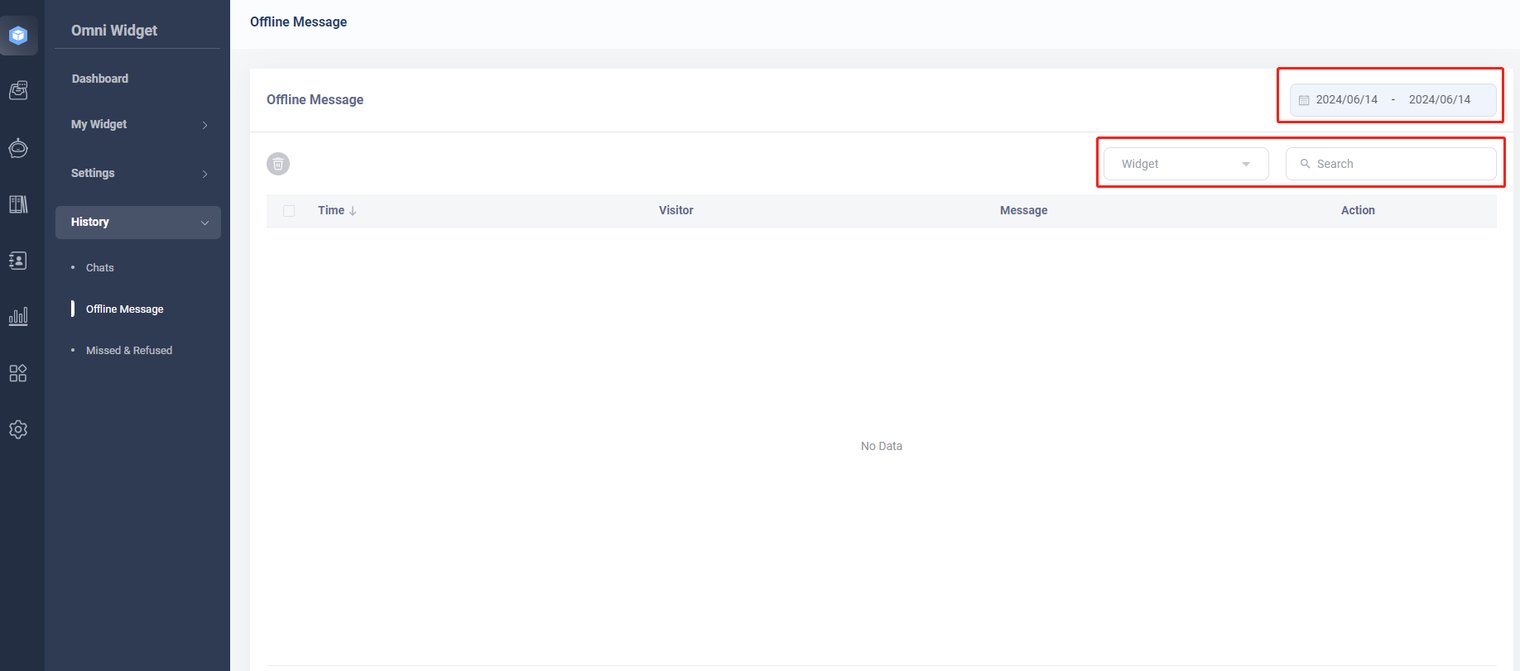
Task: Expand the My Widget menu
Action: [138, 125]
